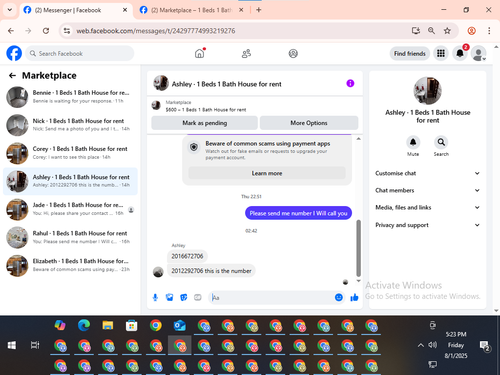Open Corey conversation in list
This screenshot has height=375, width=500.
70,153
